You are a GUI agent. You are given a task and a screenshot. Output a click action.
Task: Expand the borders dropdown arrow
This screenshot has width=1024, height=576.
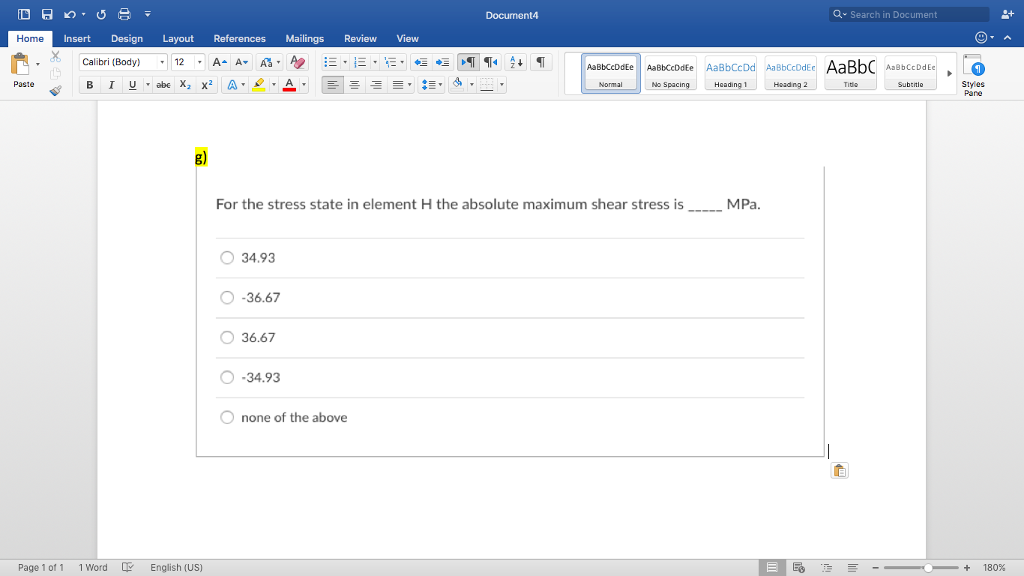pos(502,85)
